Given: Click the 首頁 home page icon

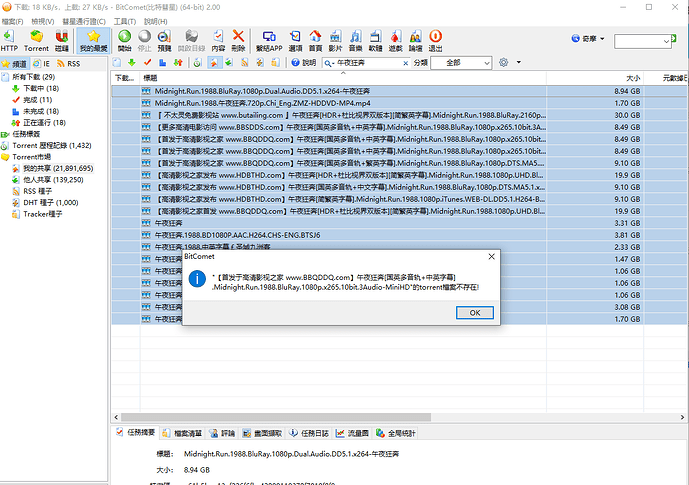Looking at the screenshot, I should point(315,40).
